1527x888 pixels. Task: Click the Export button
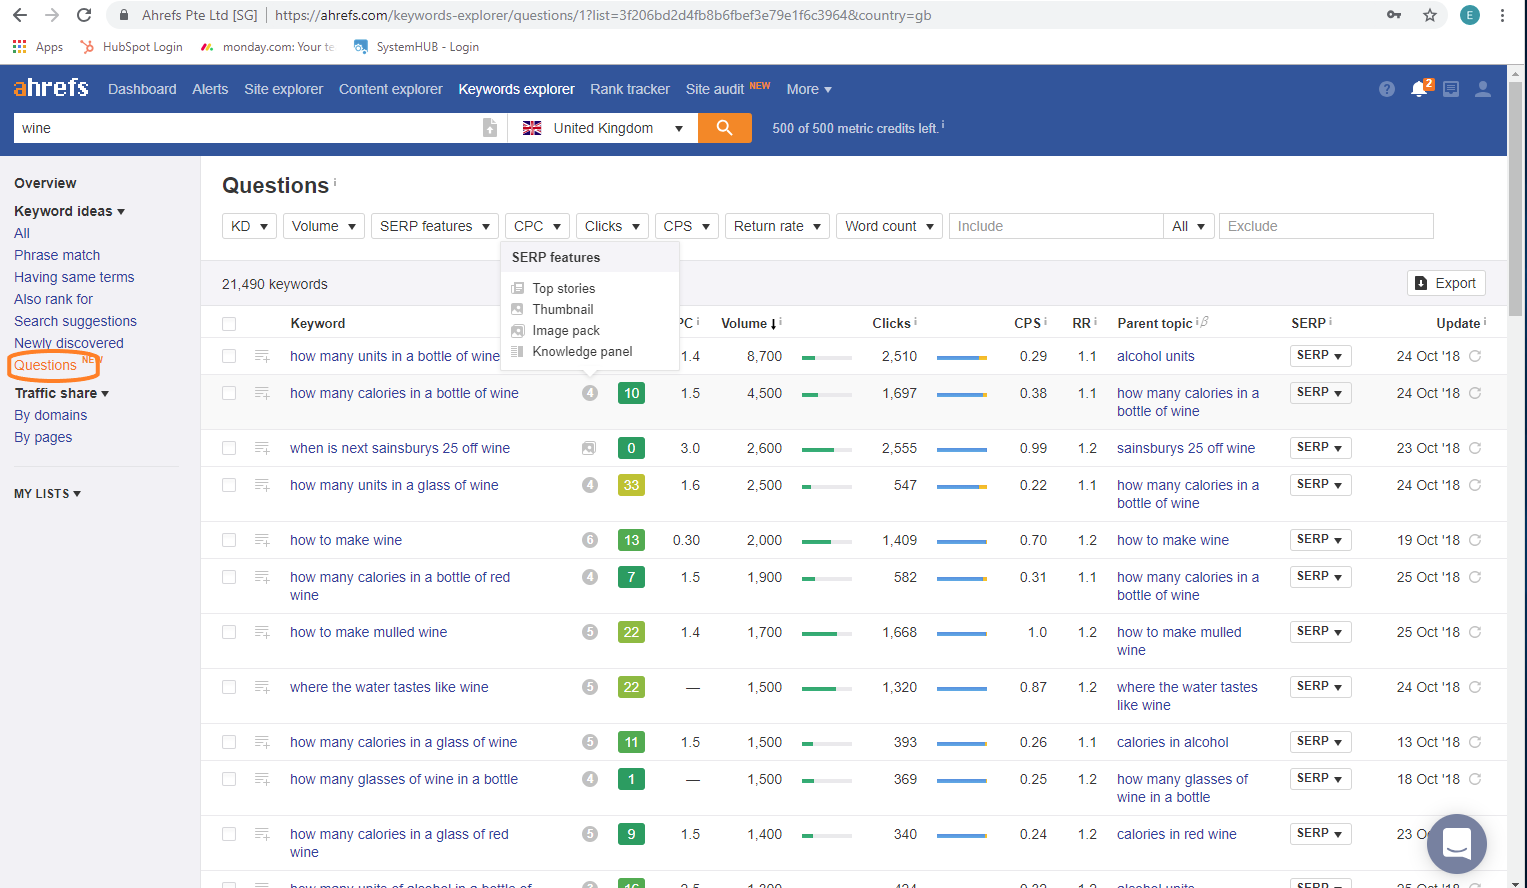[x=1446, y=283]
